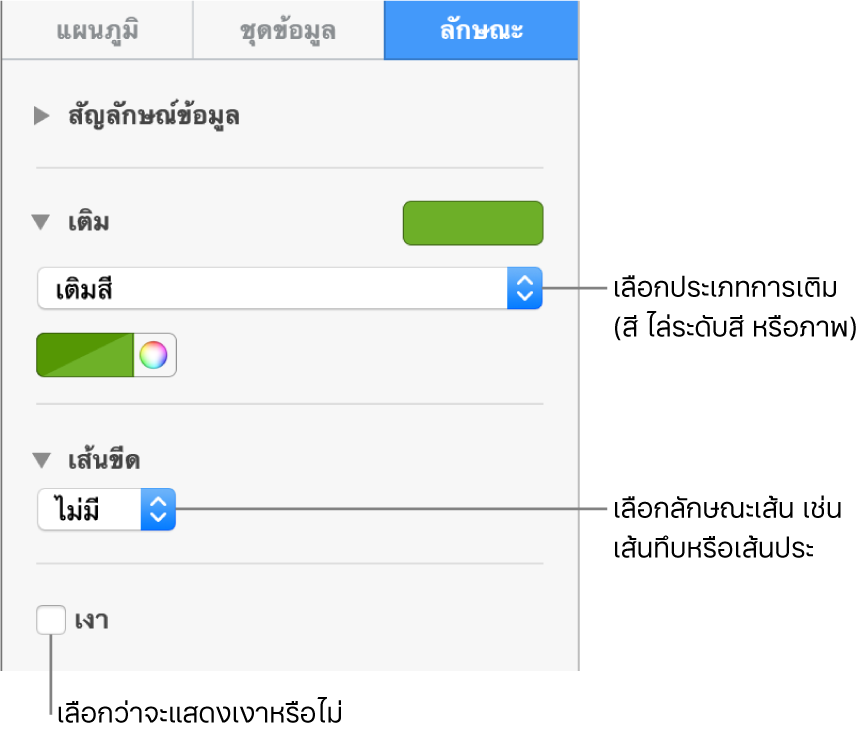Click the เลือกว่าจะแสดงเงาหรือไม่ callout text
Image resolution: width=867 pixels, height=734 pixels.
pyautogui.click(x=200, y=714)
